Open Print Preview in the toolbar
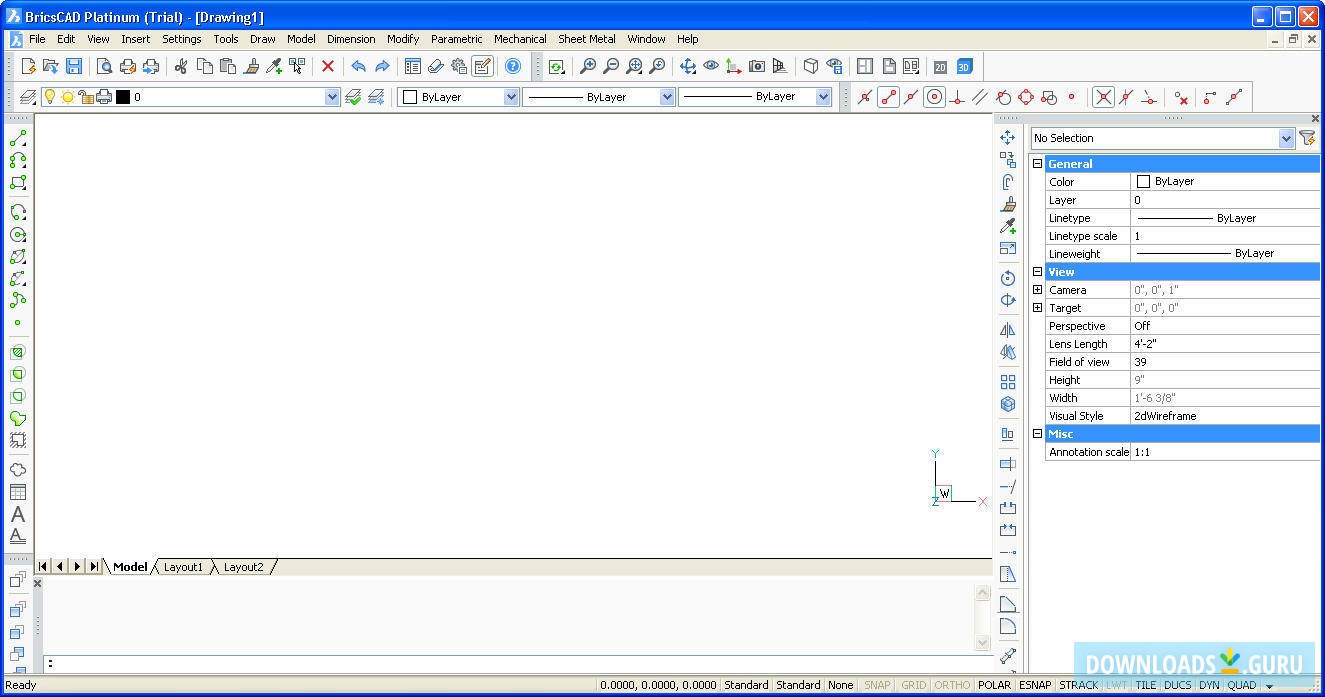The height and width of the screenshot is (697, 1325). [104, 66]
